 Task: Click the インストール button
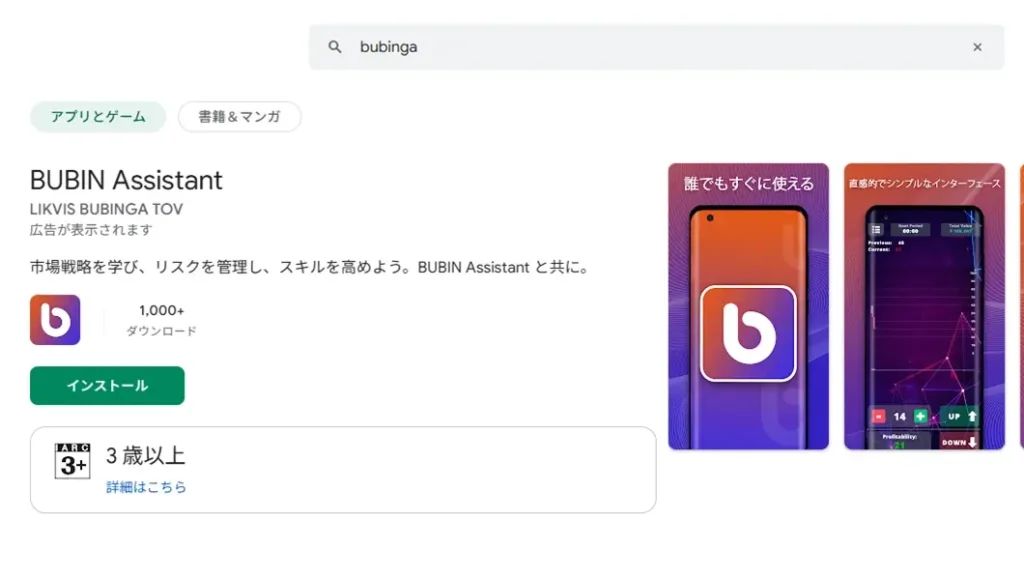point(107,385)
